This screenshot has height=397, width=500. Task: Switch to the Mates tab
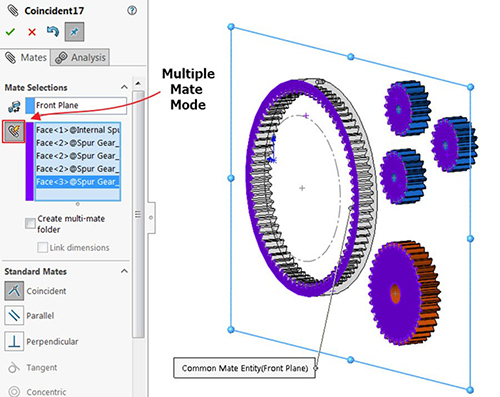(25, 58)
